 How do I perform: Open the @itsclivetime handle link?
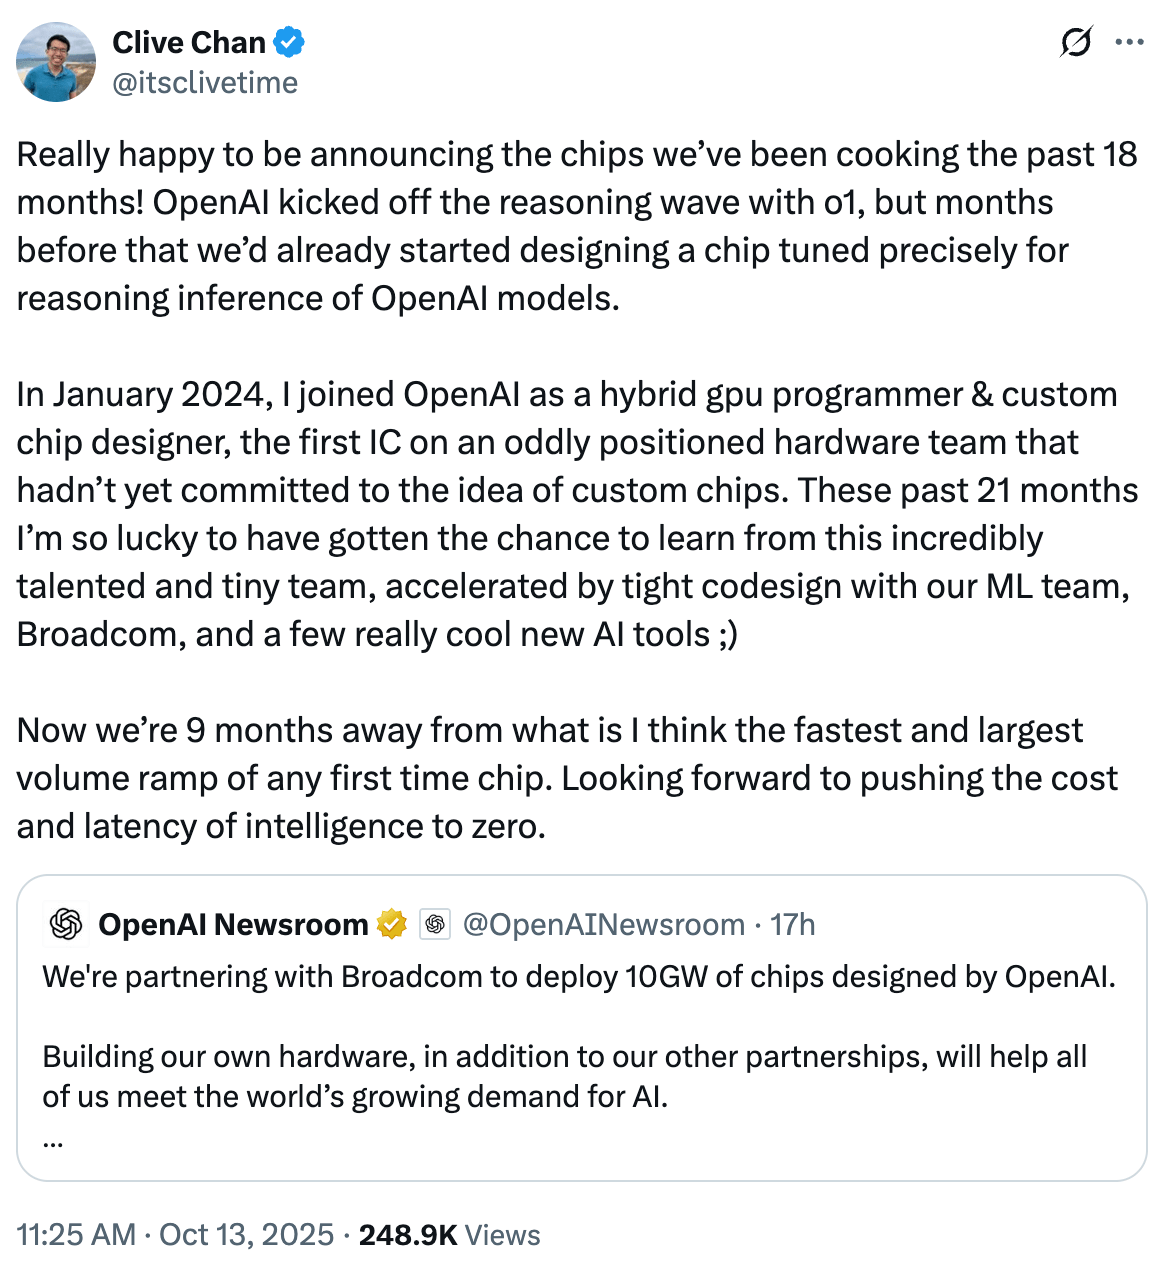tap(205, 82)
